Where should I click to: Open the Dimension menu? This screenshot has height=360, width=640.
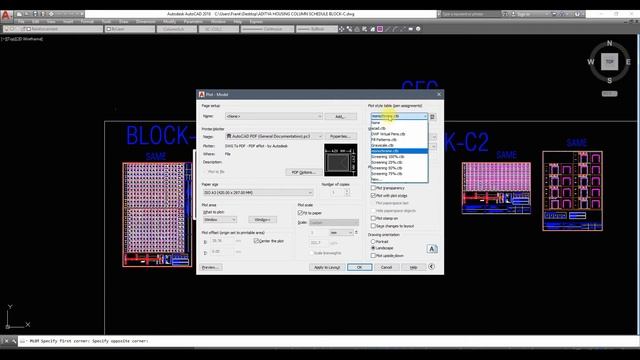146,22
